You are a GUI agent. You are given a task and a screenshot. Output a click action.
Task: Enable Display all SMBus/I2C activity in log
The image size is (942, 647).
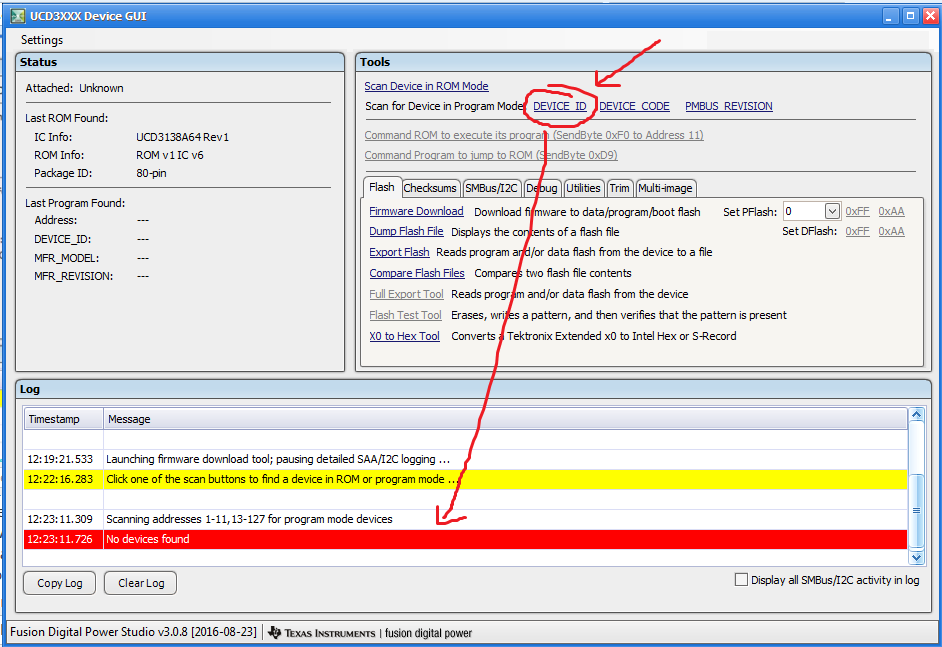741,580
